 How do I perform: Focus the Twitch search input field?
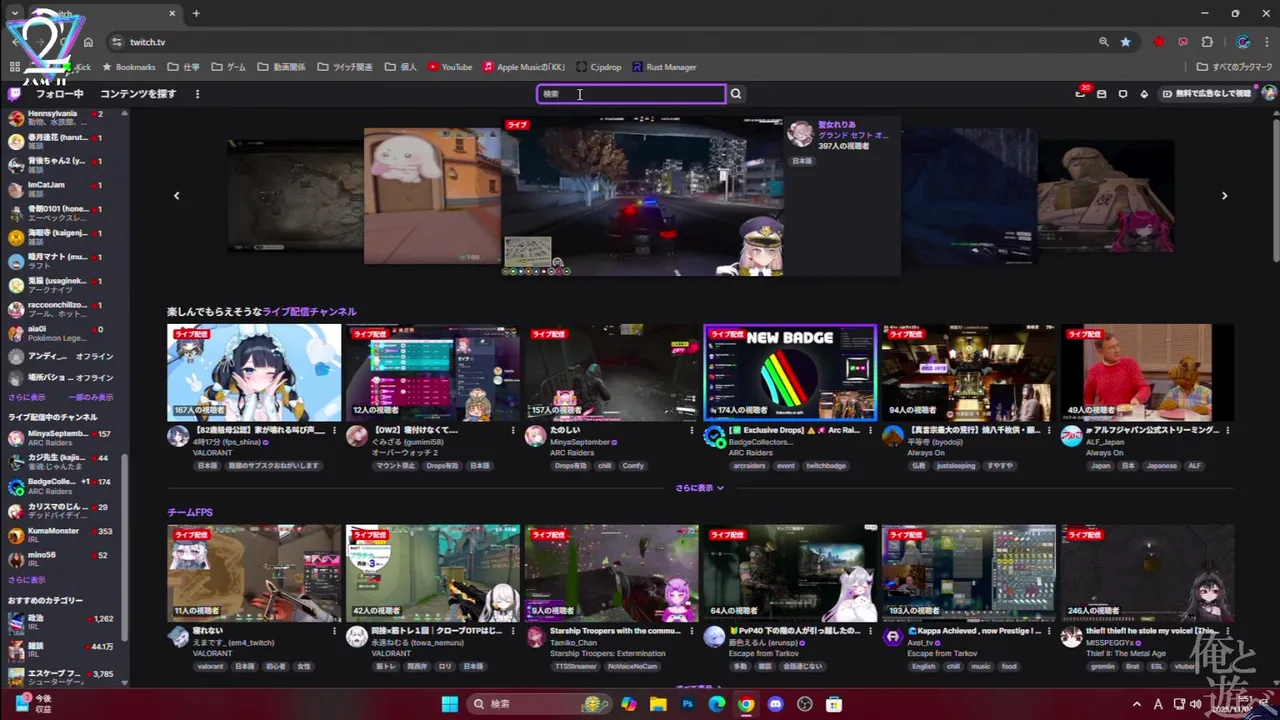coord(631,94)
